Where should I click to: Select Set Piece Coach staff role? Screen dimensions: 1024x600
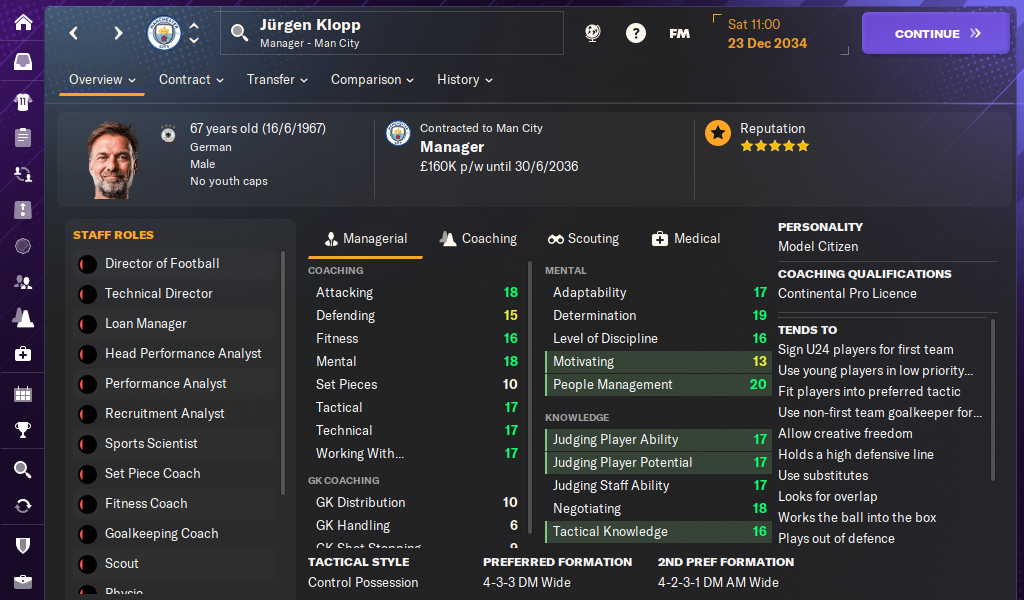coord(152,474)
